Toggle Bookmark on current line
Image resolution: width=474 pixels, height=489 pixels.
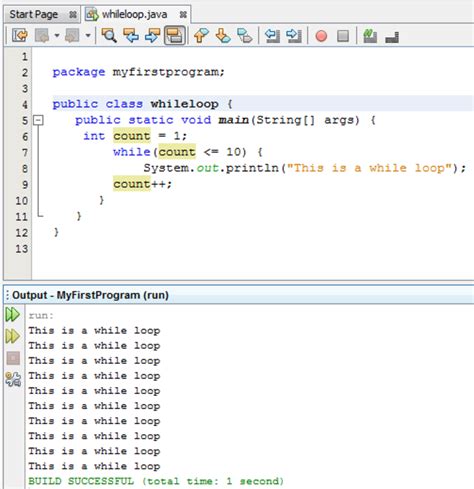245,35
